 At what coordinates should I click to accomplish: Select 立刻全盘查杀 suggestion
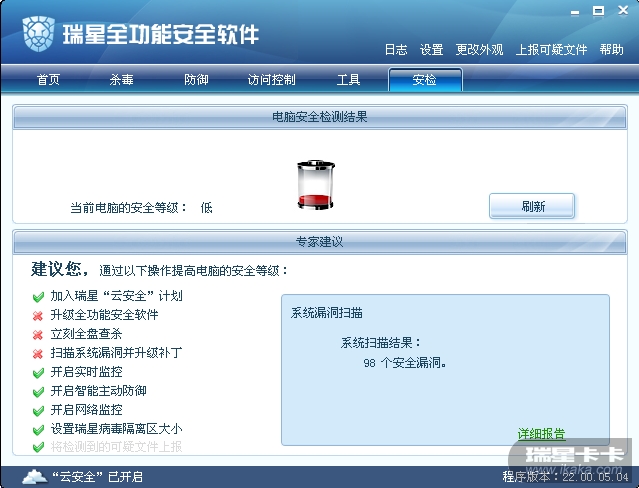86,334
